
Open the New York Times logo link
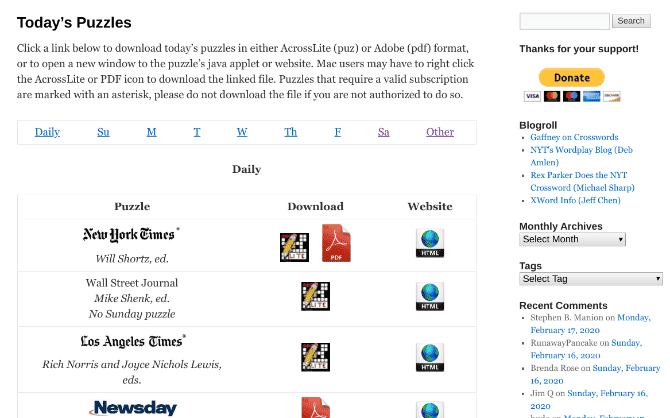129,235
